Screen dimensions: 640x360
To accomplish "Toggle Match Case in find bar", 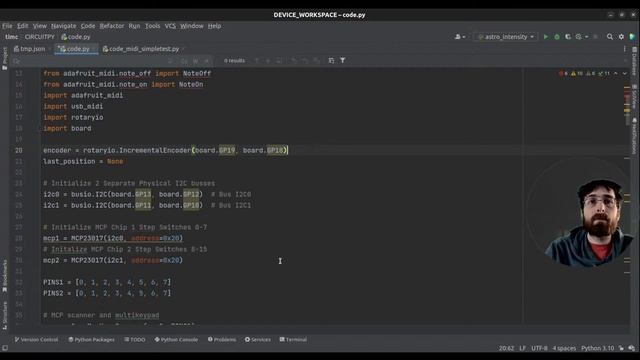I will pos(184,61).
